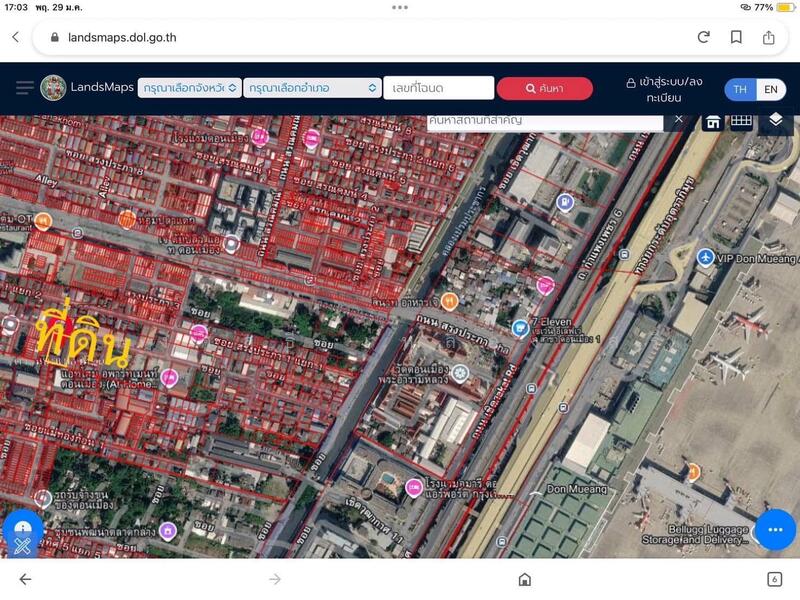Go to browser home page
The height and width of the screenshot is (600, 800).
pos(524,579)
